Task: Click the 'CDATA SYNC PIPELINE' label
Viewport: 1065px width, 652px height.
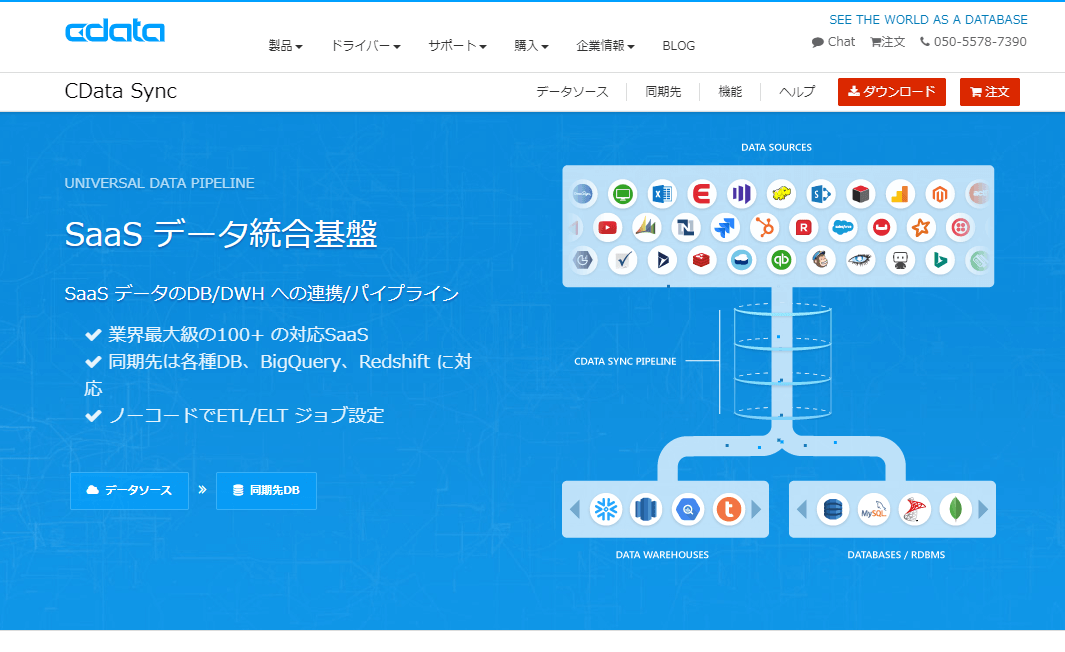Action: (x=625, y=361)
